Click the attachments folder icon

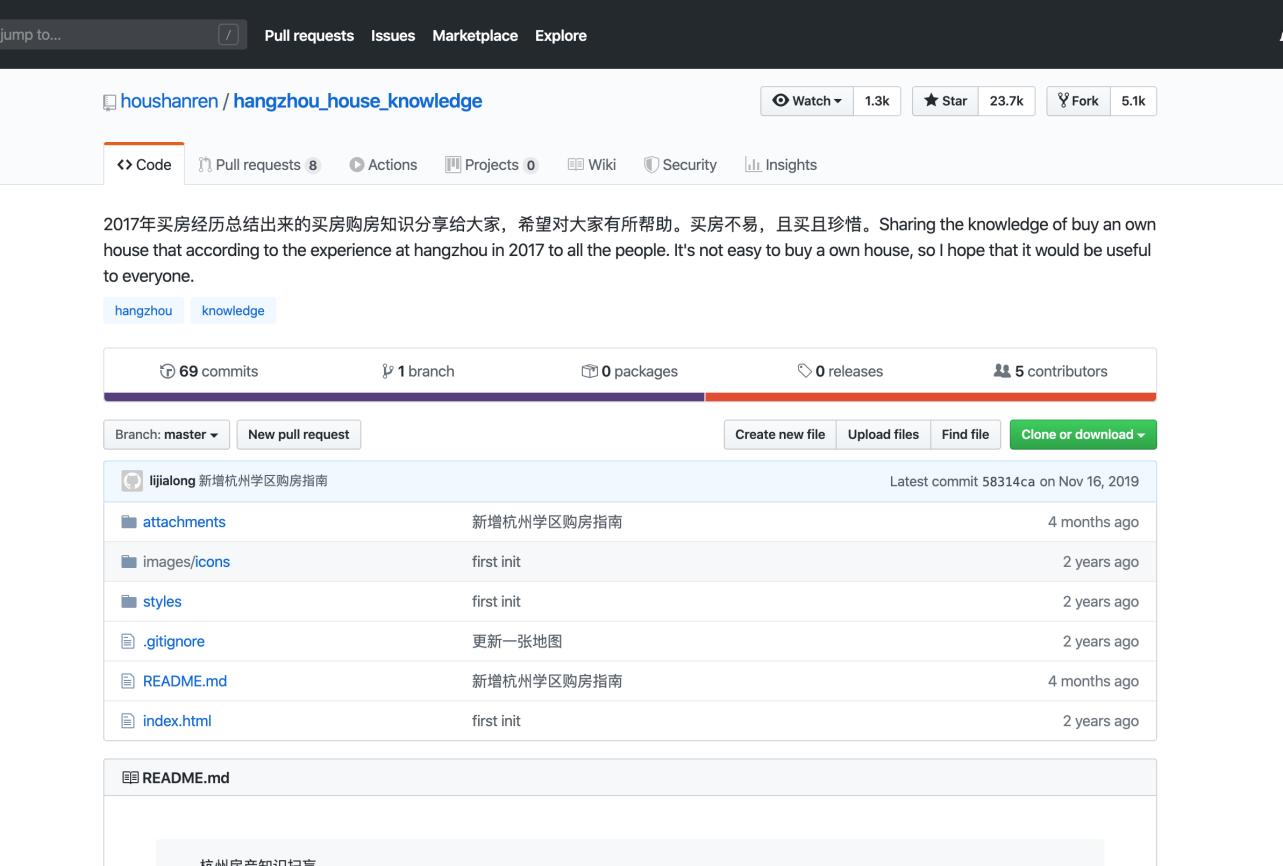coord(128,522)
